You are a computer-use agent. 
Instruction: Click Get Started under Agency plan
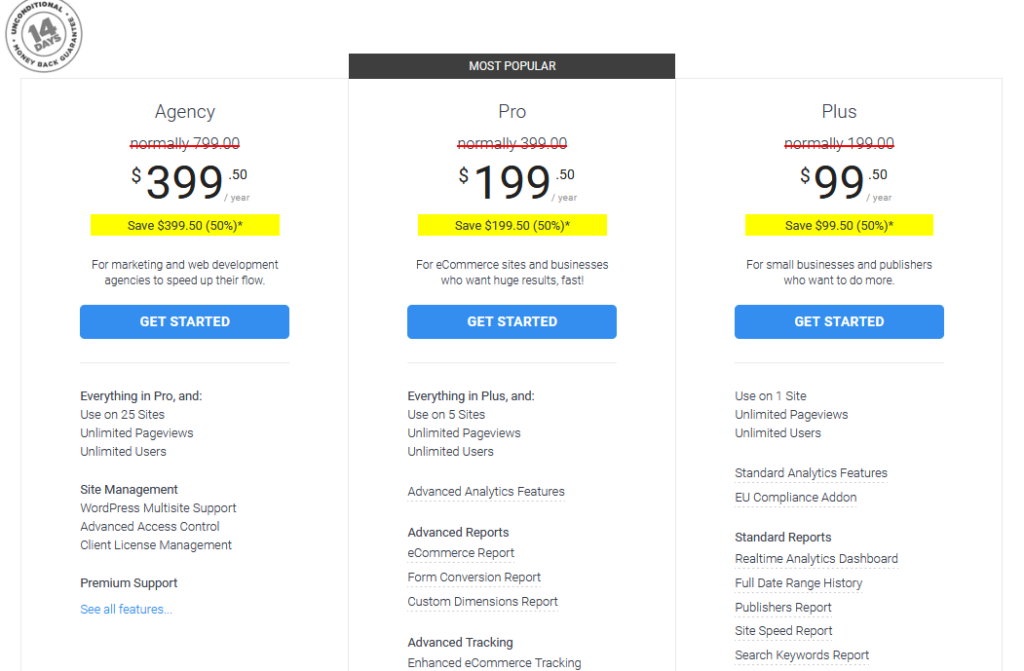click(x=184, y=321)
